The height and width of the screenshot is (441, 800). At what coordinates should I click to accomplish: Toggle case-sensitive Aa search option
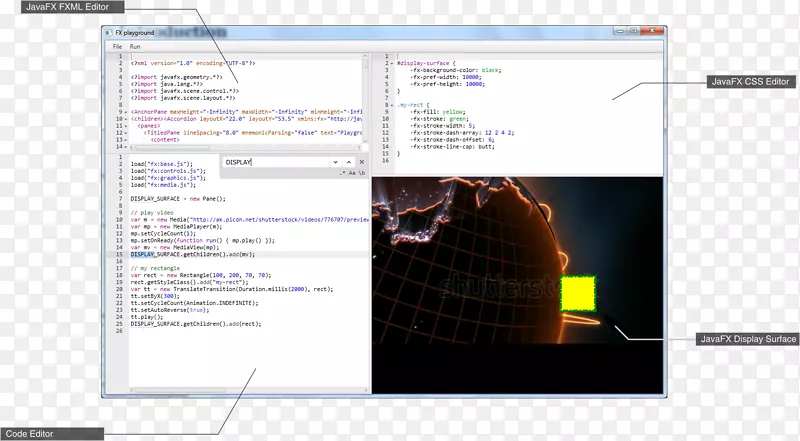tap(352, 173)
